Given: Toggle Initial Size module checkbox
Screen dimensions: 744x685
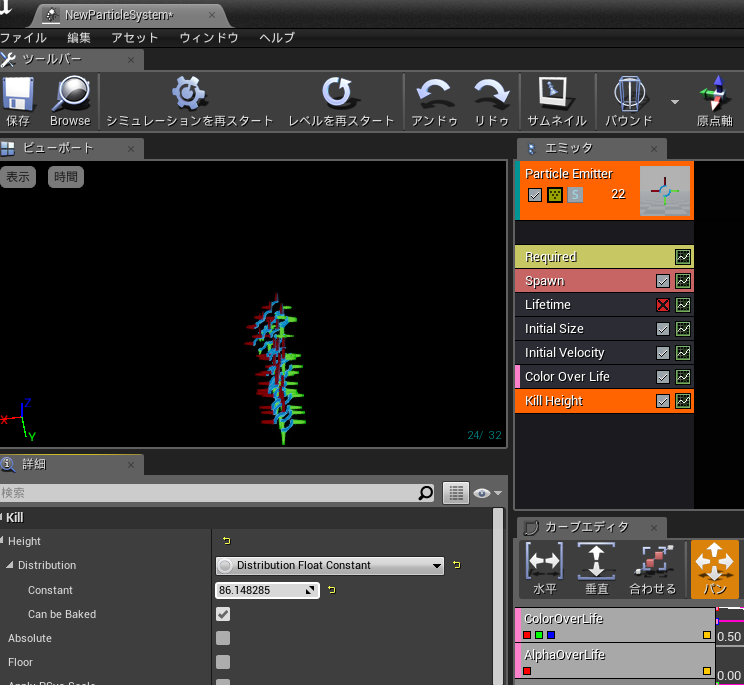Looking at the screenshot, I should pos(663,329).
